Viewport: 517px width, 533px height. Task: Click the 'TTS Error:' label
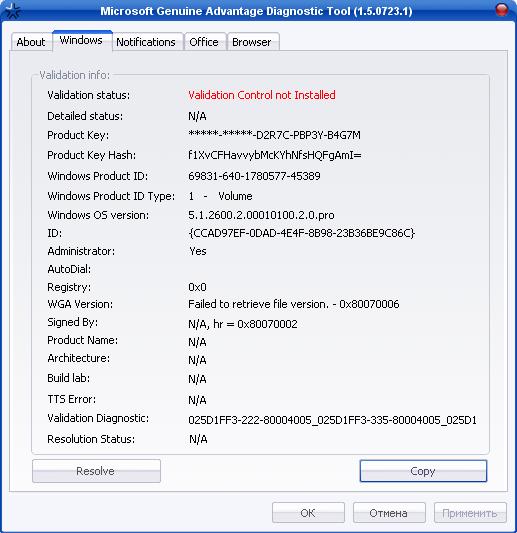(x=71, y=399)
